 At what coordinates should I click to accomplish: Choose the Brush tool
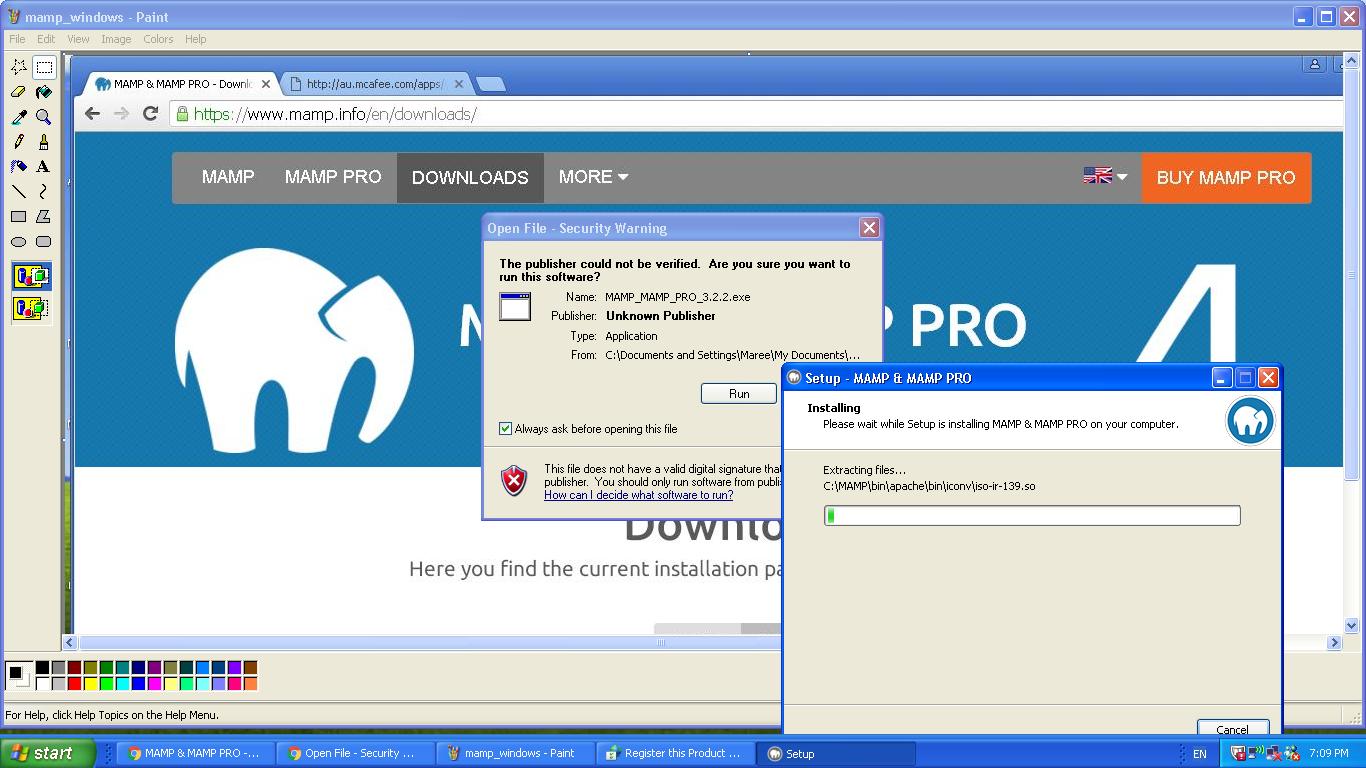[x=44, y=142]
